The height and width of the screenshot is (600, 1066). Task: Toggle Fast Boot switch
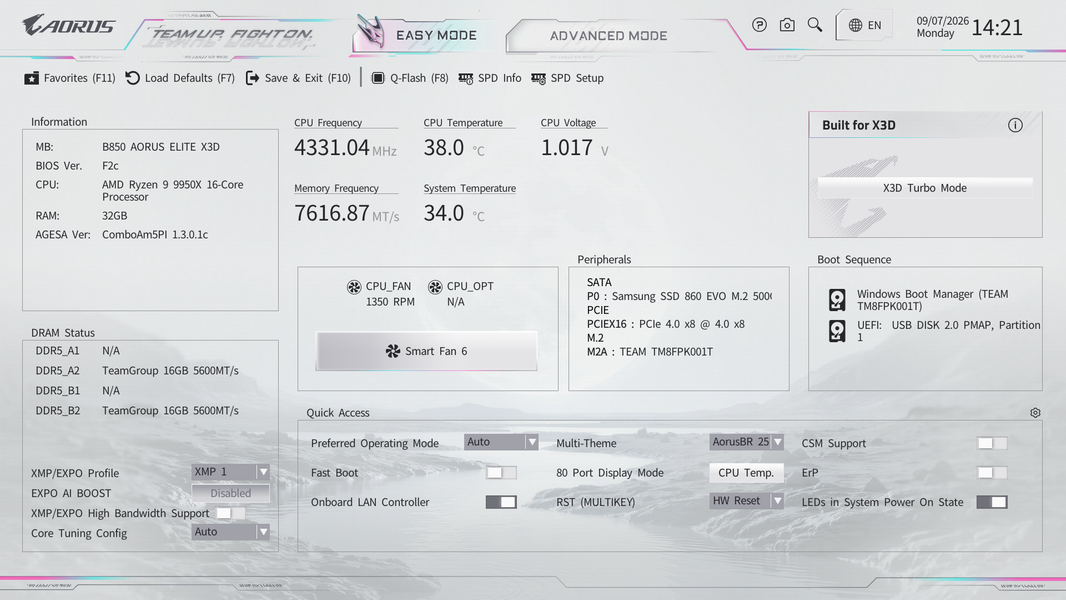coord(501,472)
